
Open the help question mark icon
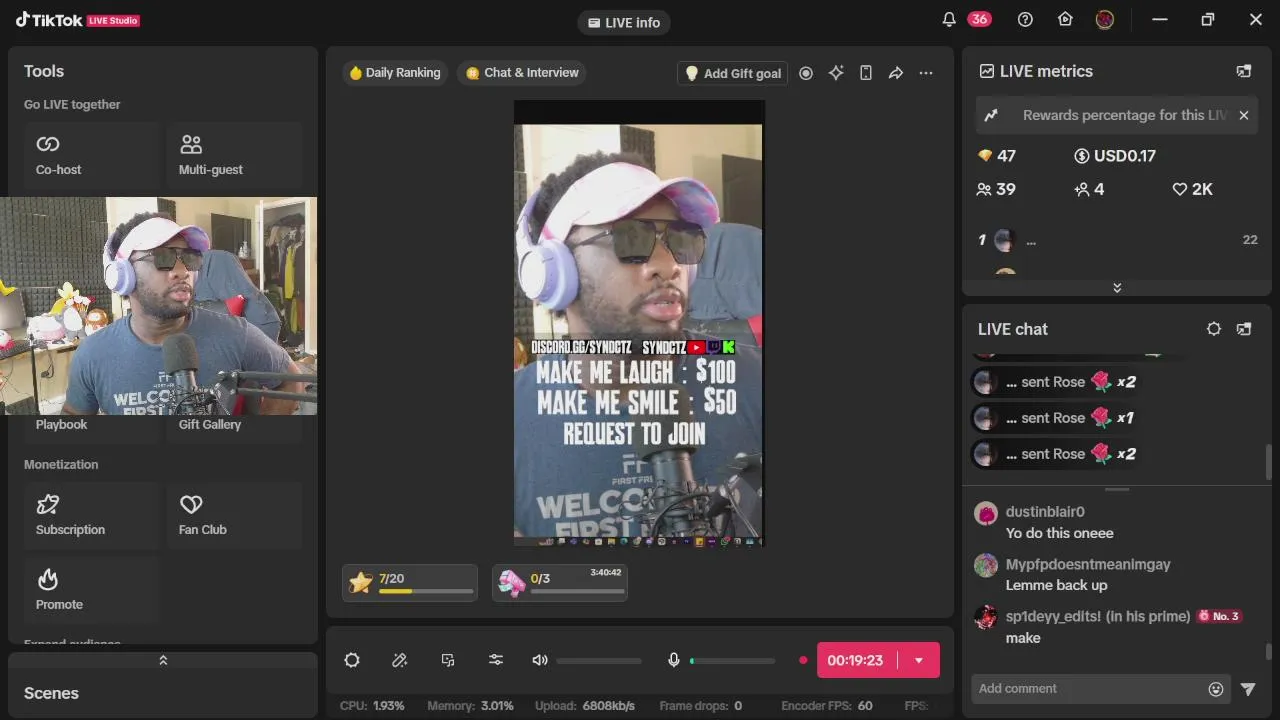(1025, 19)
